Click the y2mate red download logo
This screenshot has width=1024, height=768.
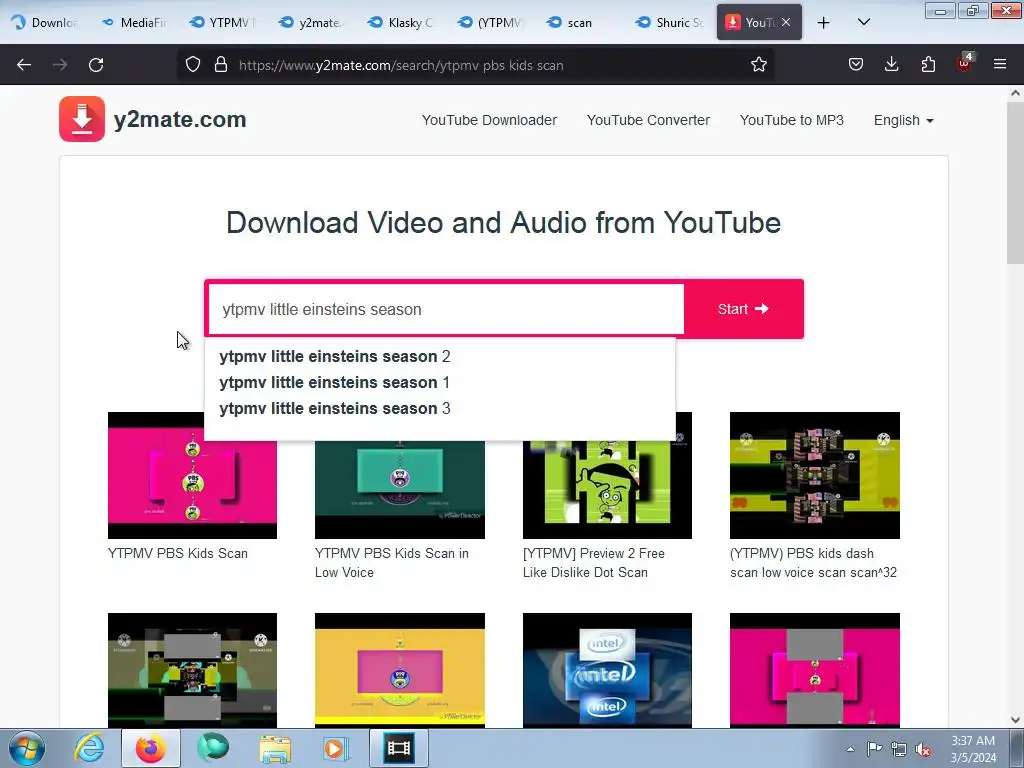pyautogui.click(x=82, y=119)
